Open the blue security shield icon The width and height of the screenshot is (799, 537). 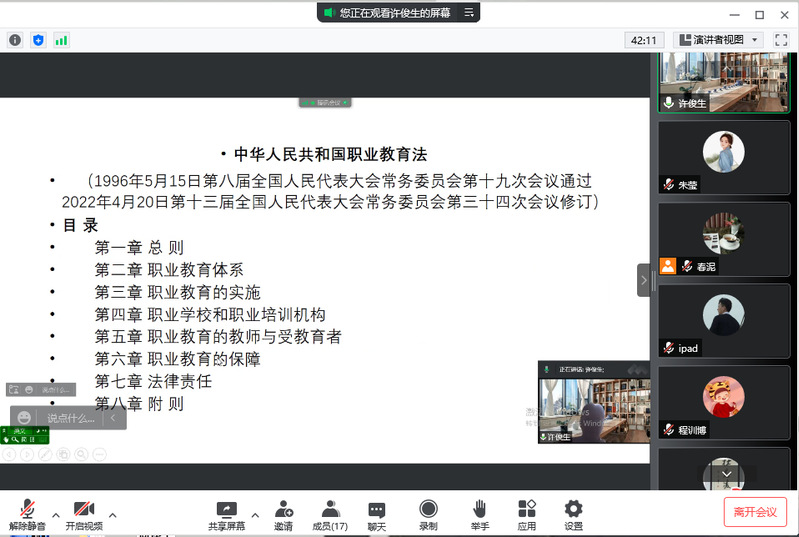tap(38, 40)
